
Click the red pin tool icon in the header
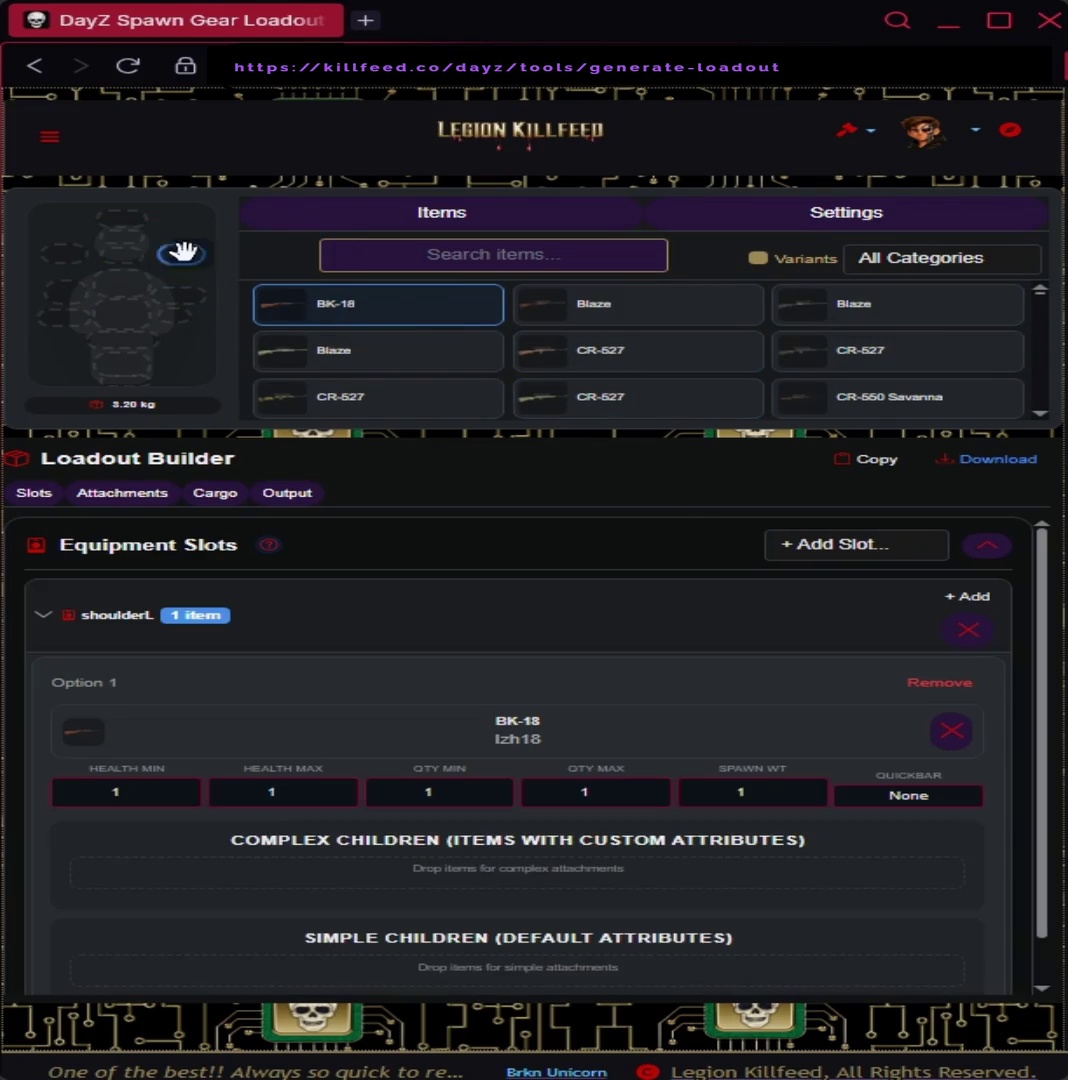pos(846,129)
